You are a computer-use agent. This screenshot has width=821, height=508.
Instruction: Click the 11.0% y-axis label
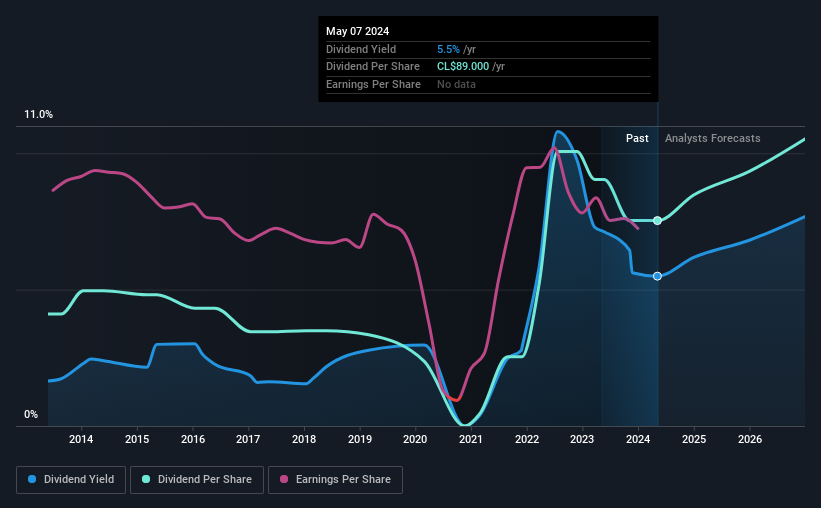coord(38,115)
